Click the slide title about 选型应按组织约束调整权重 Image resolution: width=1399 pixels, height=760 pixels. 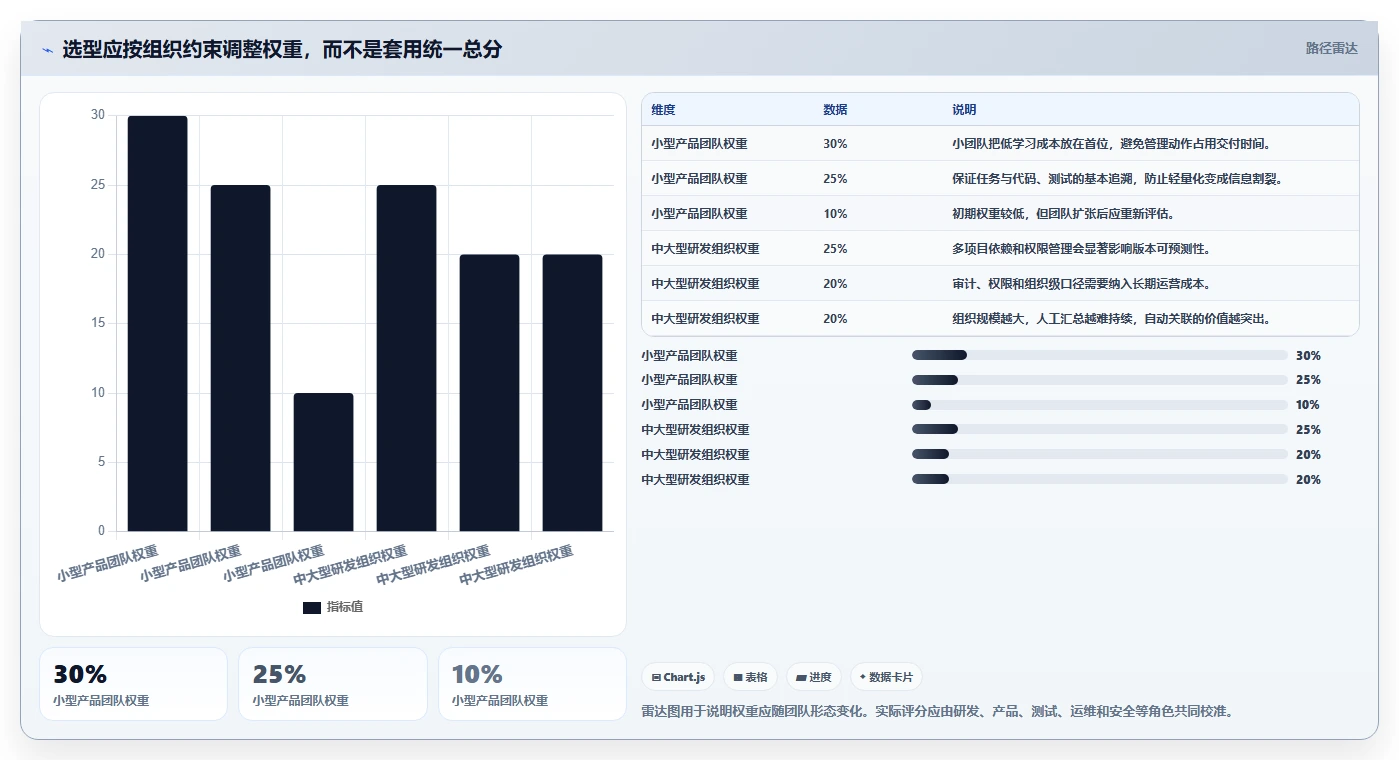[282, 49]
